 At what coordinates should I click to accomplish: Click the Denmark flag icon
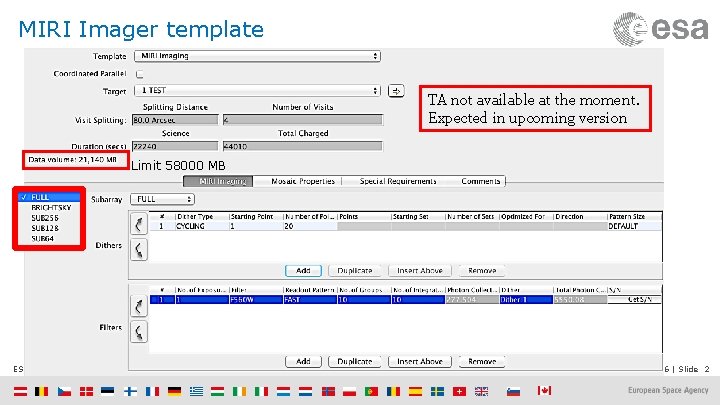[x=86, y=391]
